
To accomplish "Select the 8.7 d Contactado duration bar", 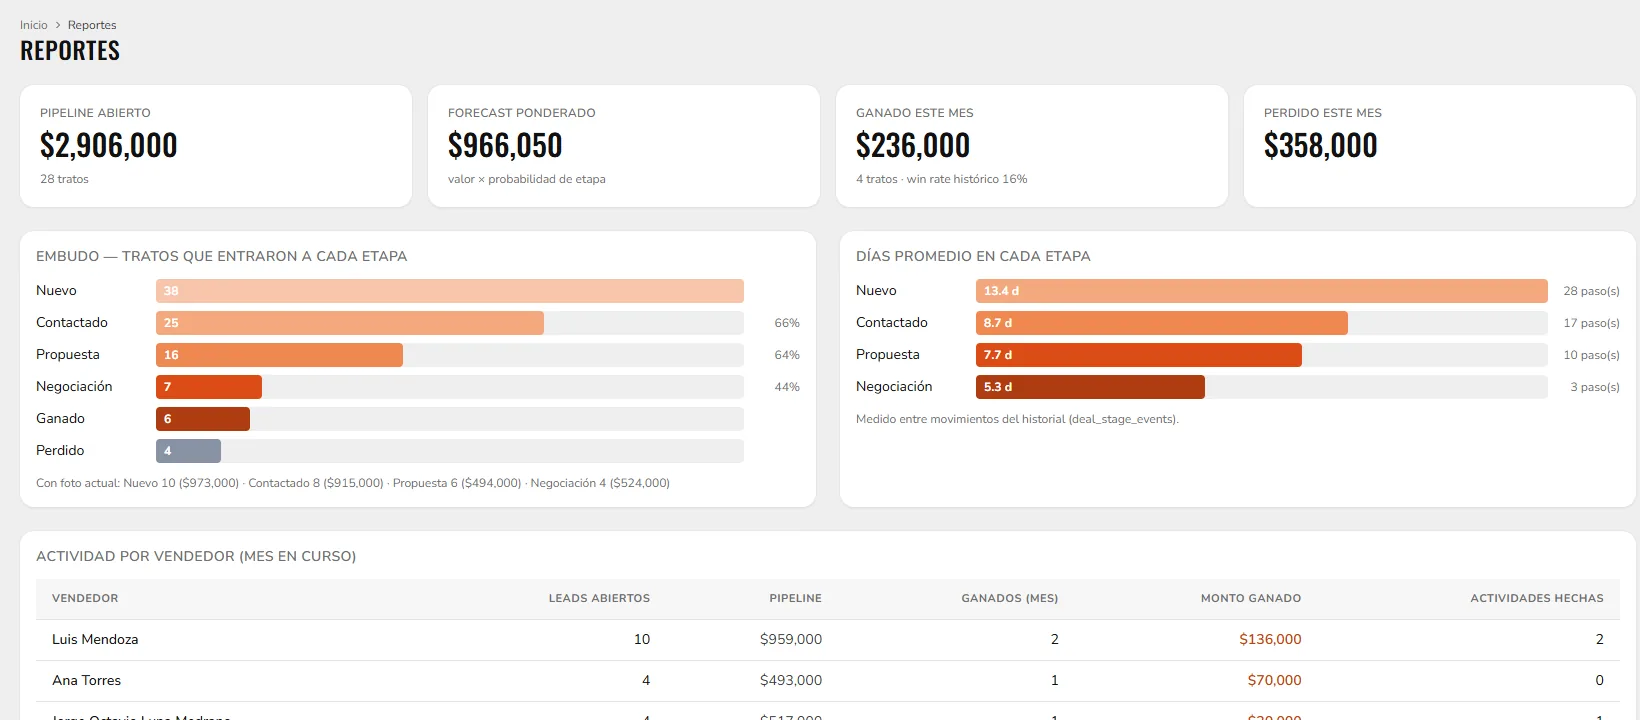I will tap(1162, 323).
